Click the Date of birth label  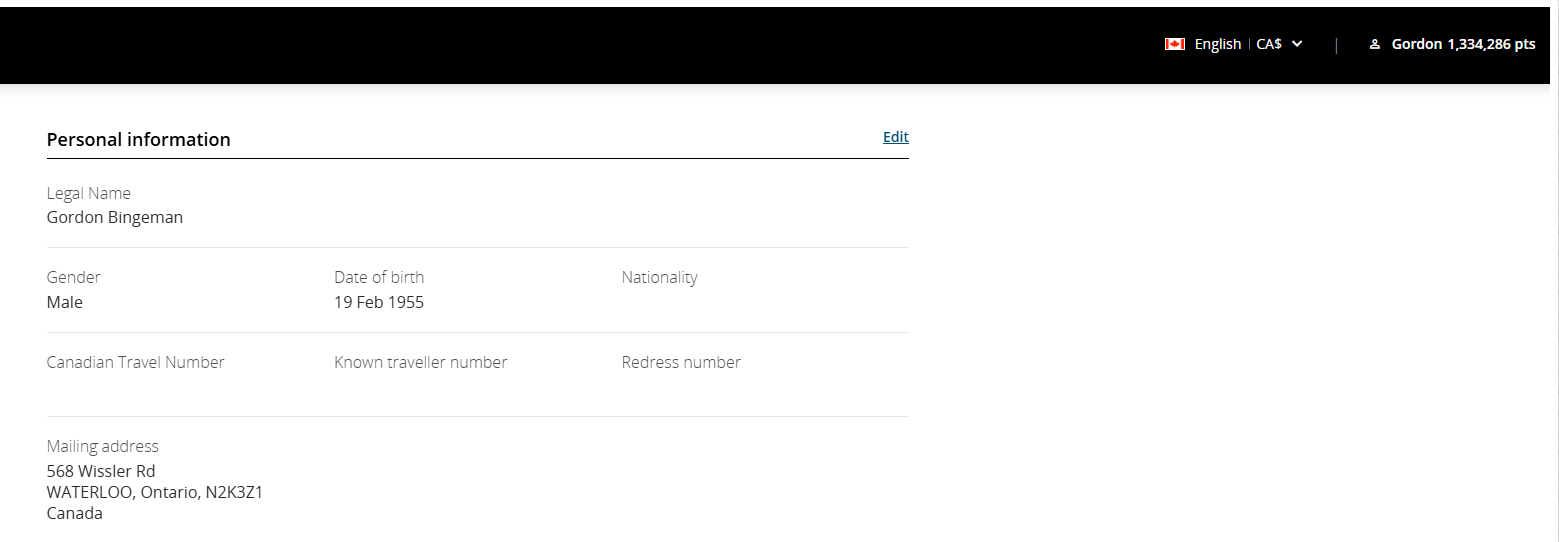coord(379,277)
